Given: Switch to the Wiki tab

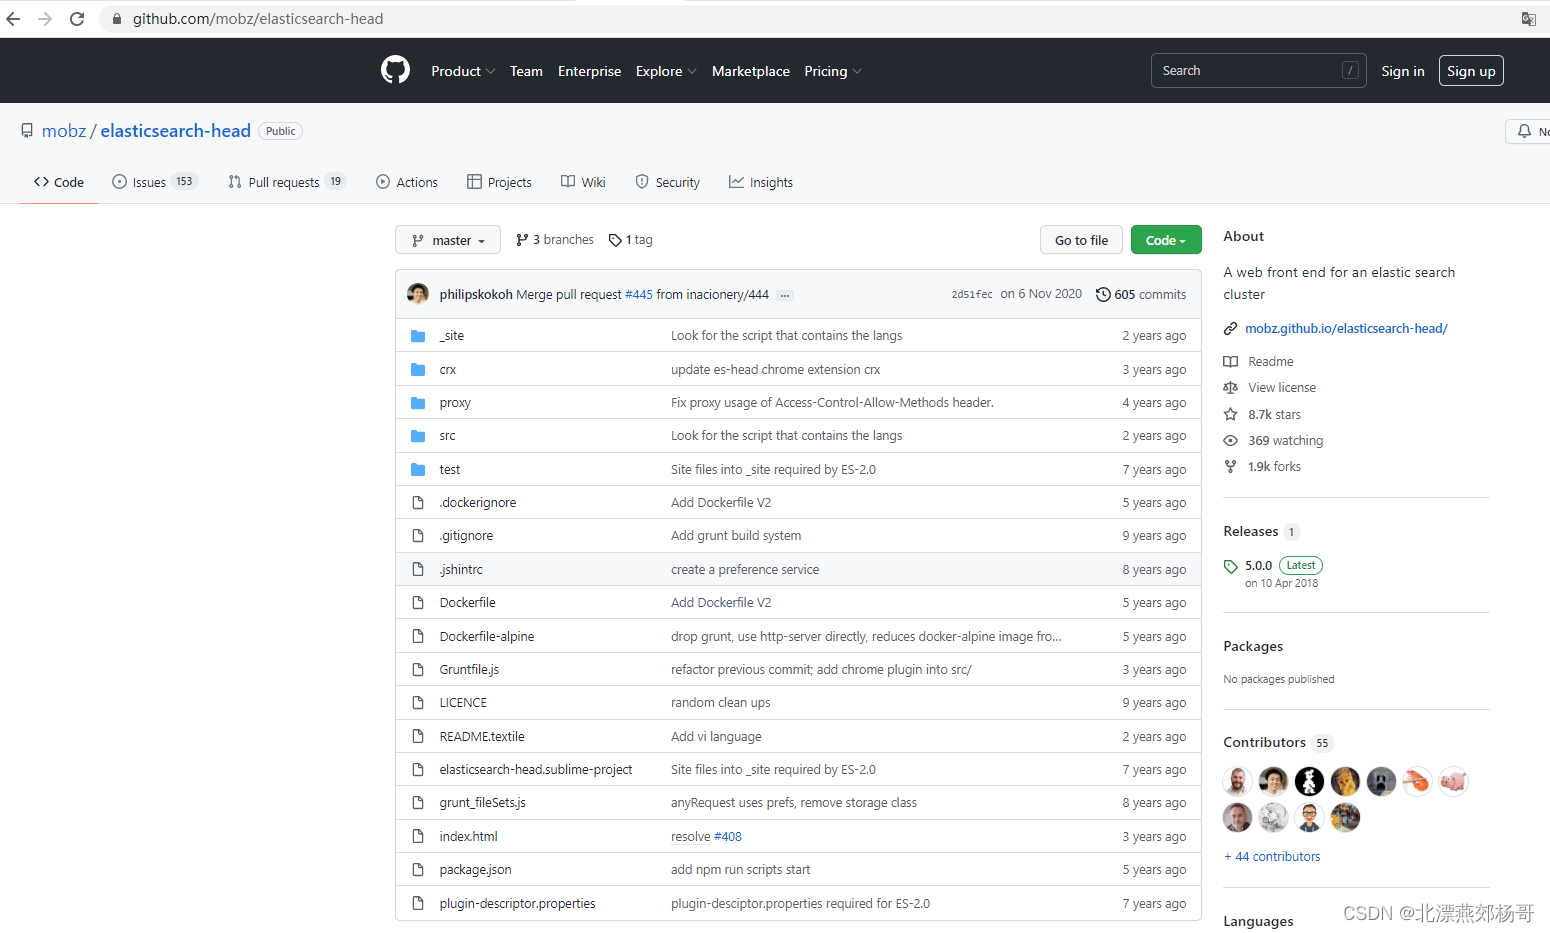Looking at the screenshot, I should pyautogui.click(x=583, y=182).
